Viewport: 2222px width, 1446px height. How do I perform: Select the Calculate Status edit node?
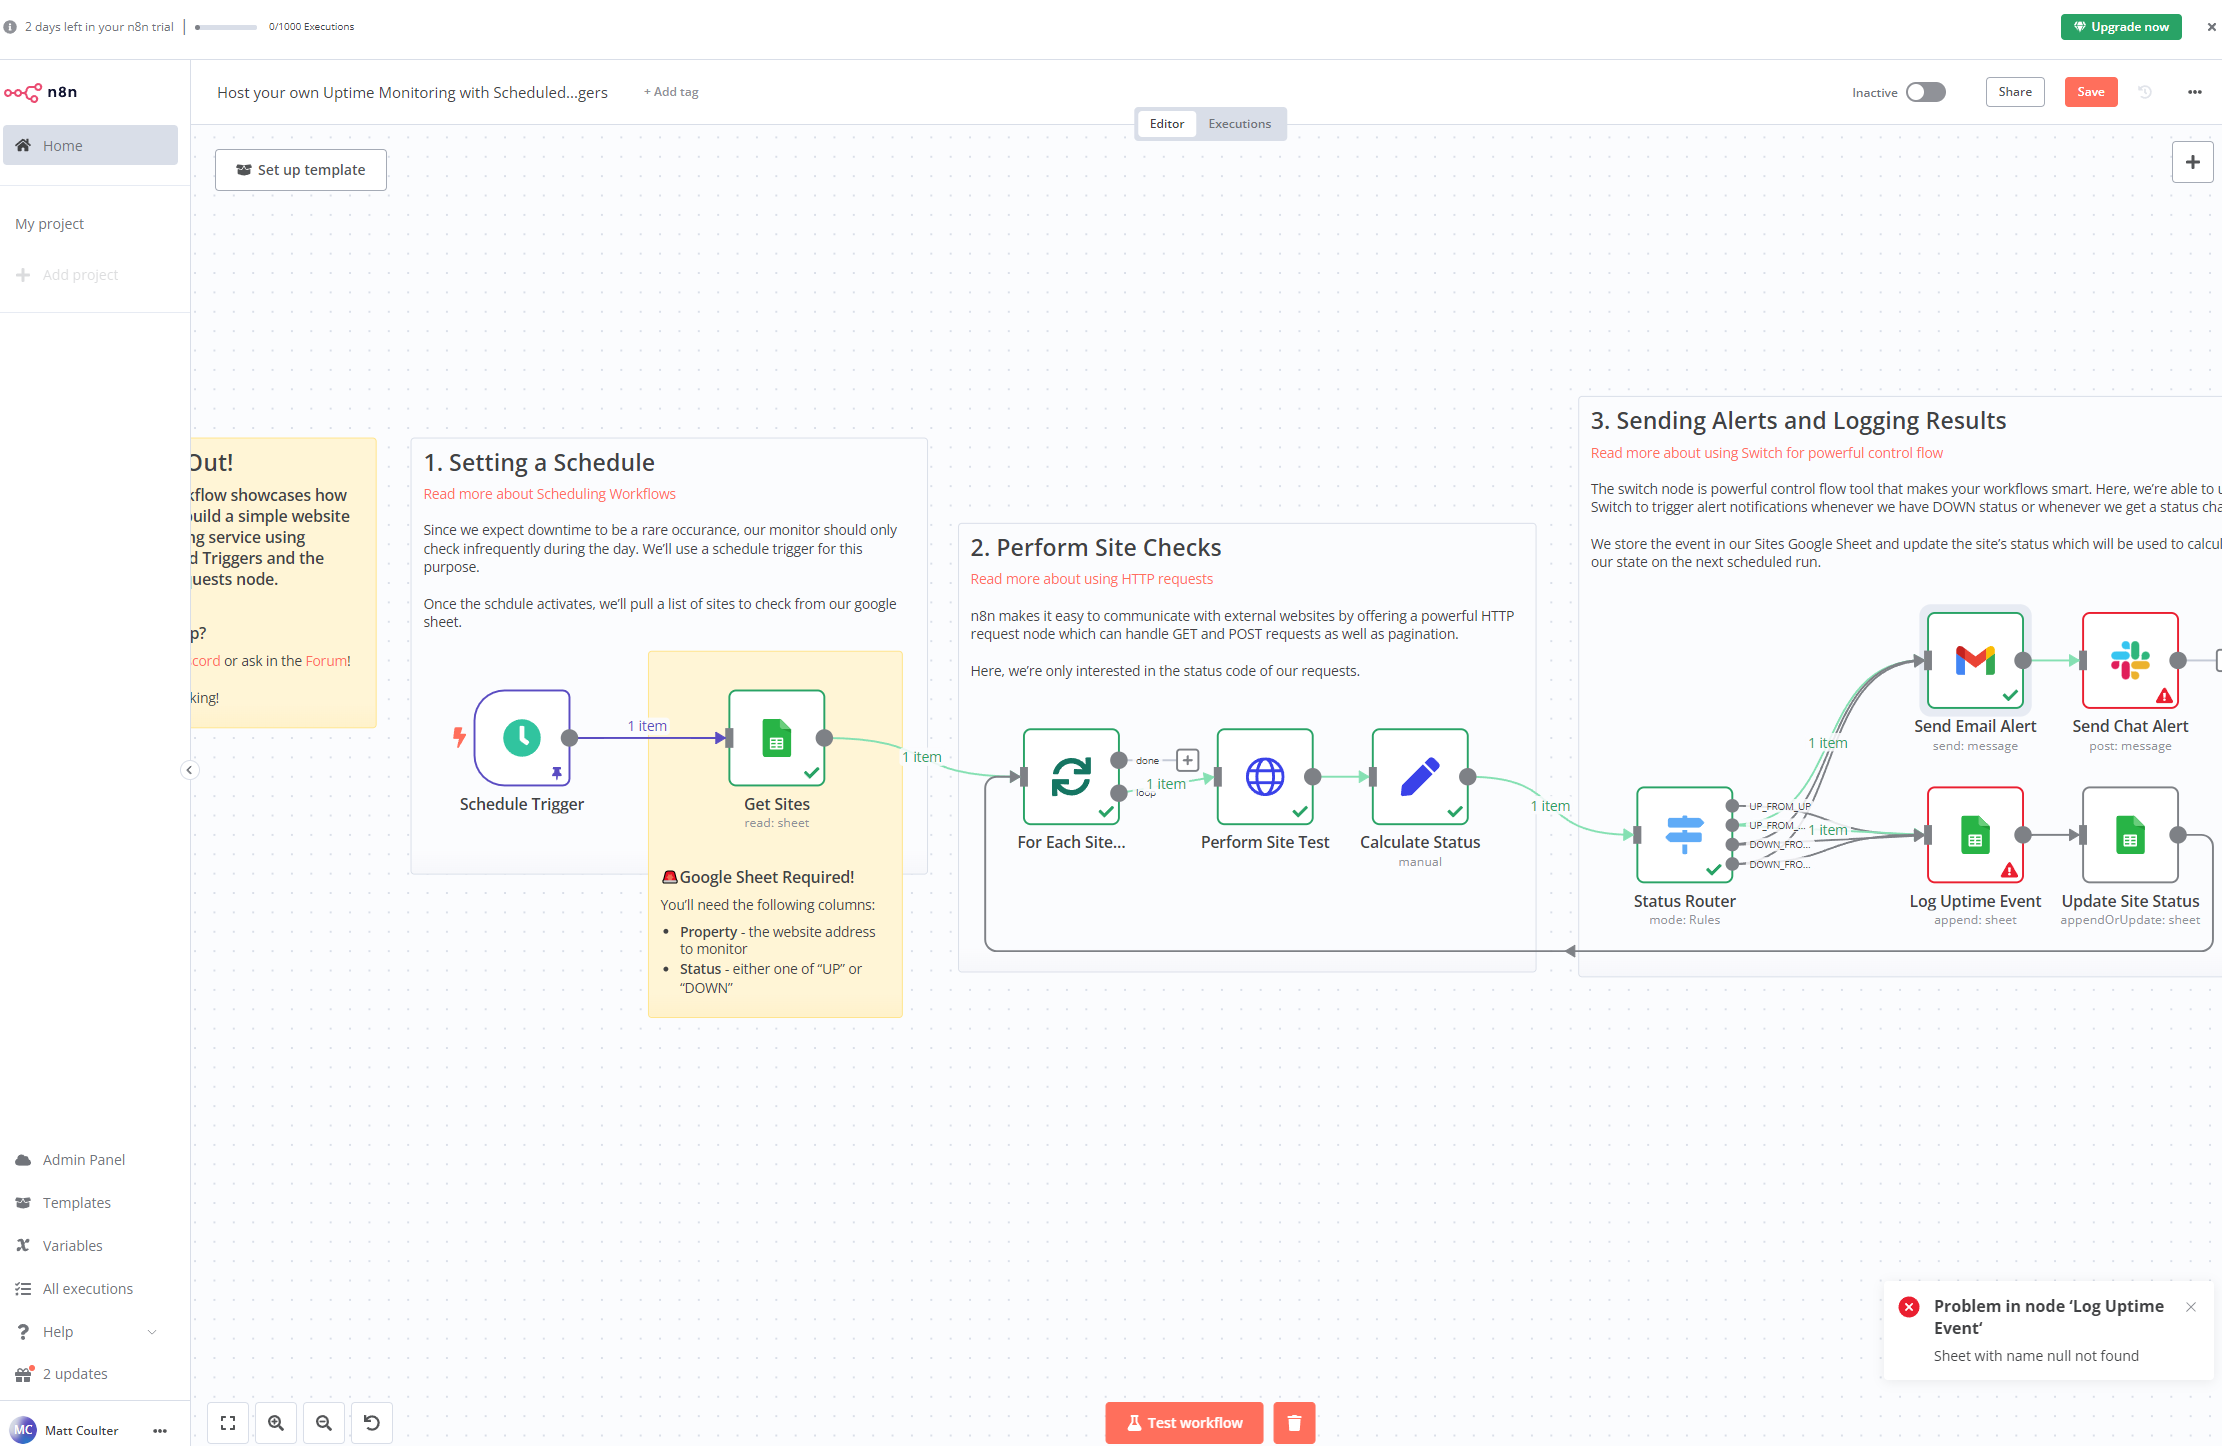tap(1420, 776)
